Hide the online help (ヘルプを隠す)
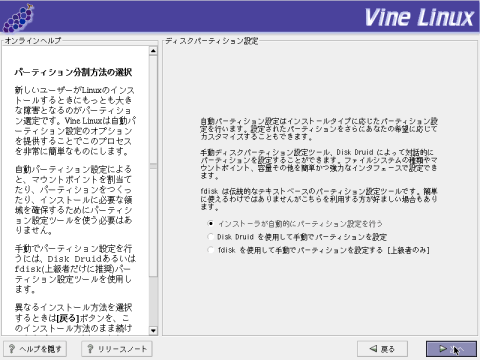480x360 pixels. click(x=35, y=349)
